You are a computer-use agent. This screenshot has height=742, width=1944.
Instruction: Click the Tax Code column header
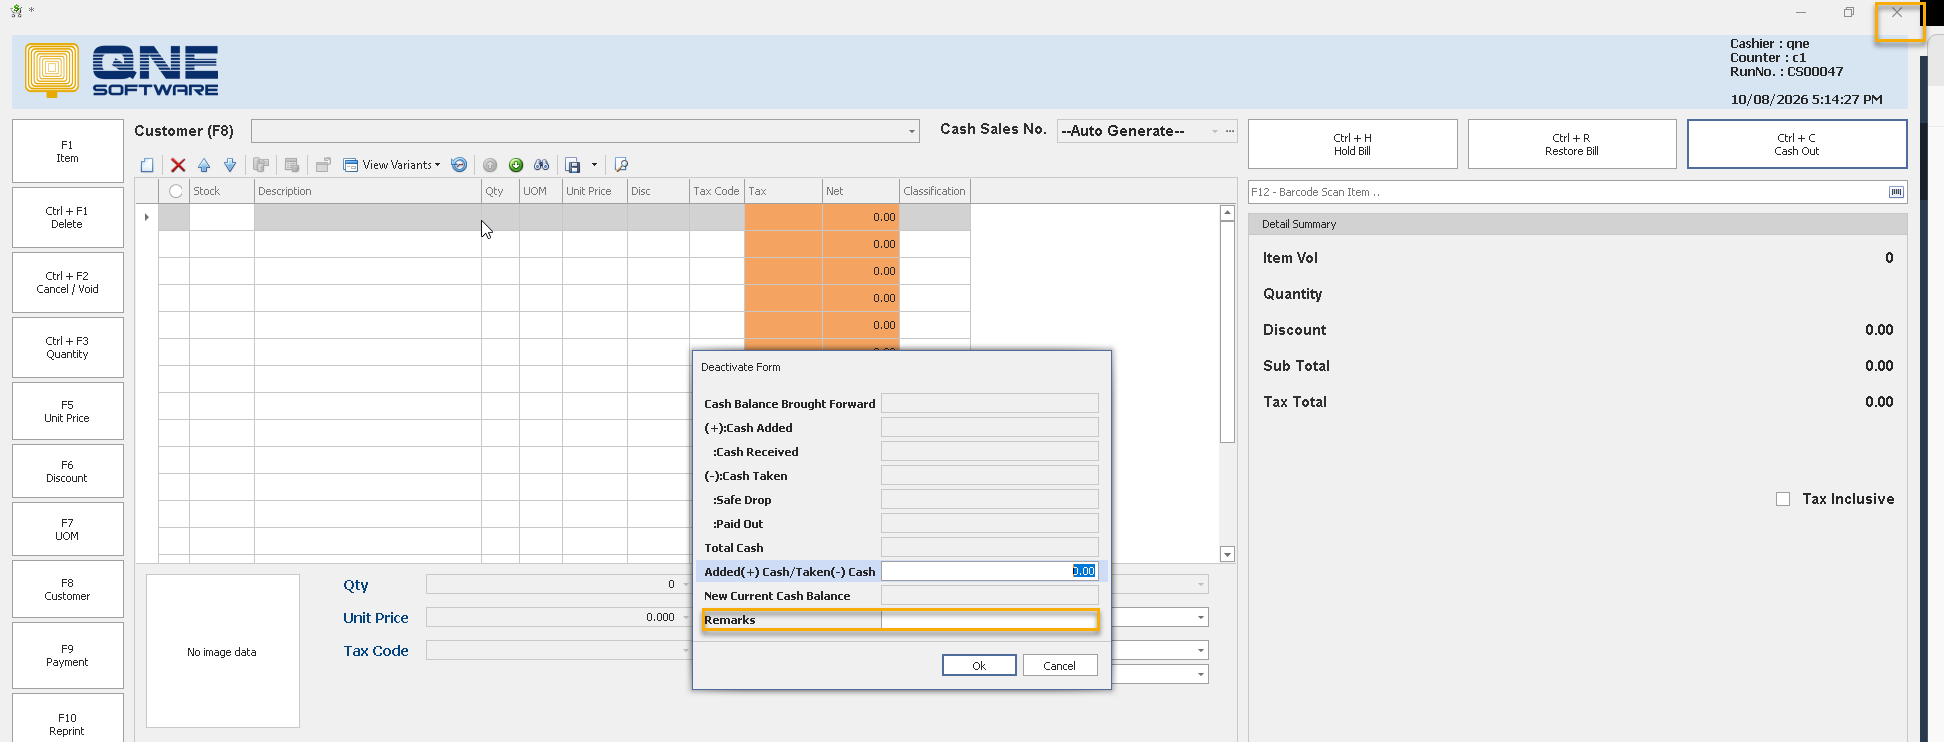tap(717, 191)
